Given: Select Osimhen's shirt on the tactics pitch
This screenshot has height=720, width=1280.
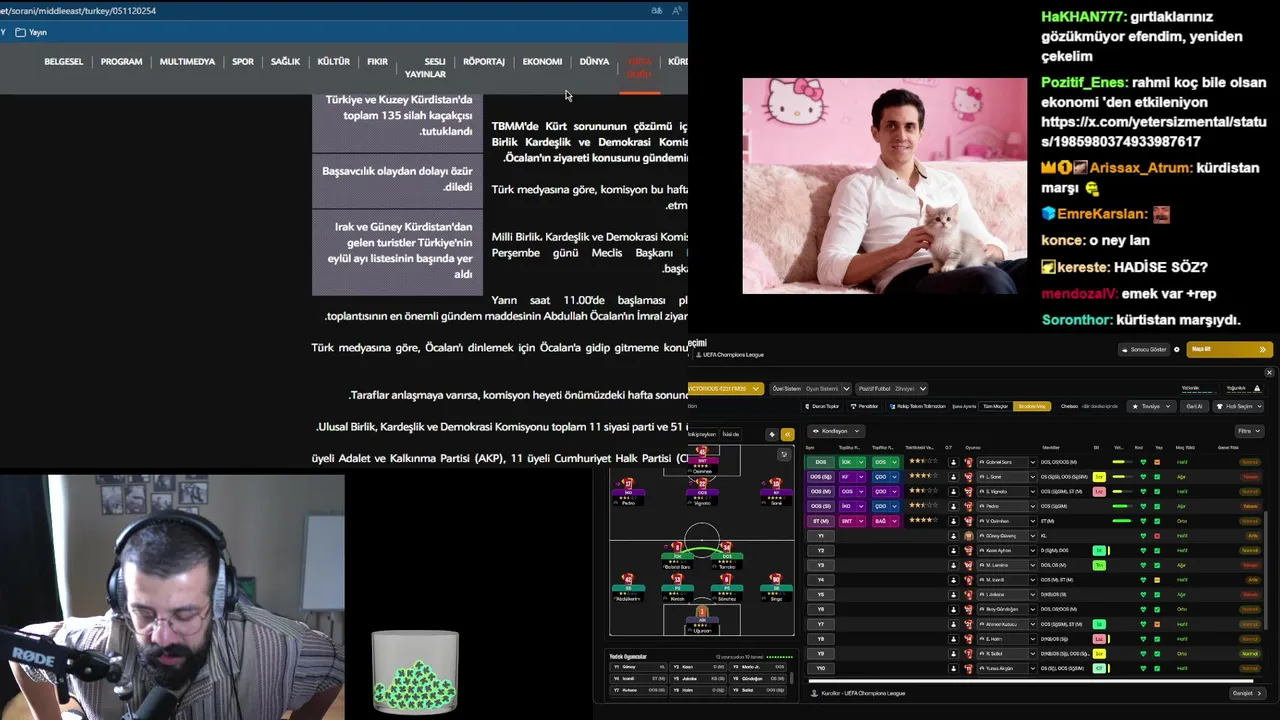Looking at the screenshot, I should (703, 452).
